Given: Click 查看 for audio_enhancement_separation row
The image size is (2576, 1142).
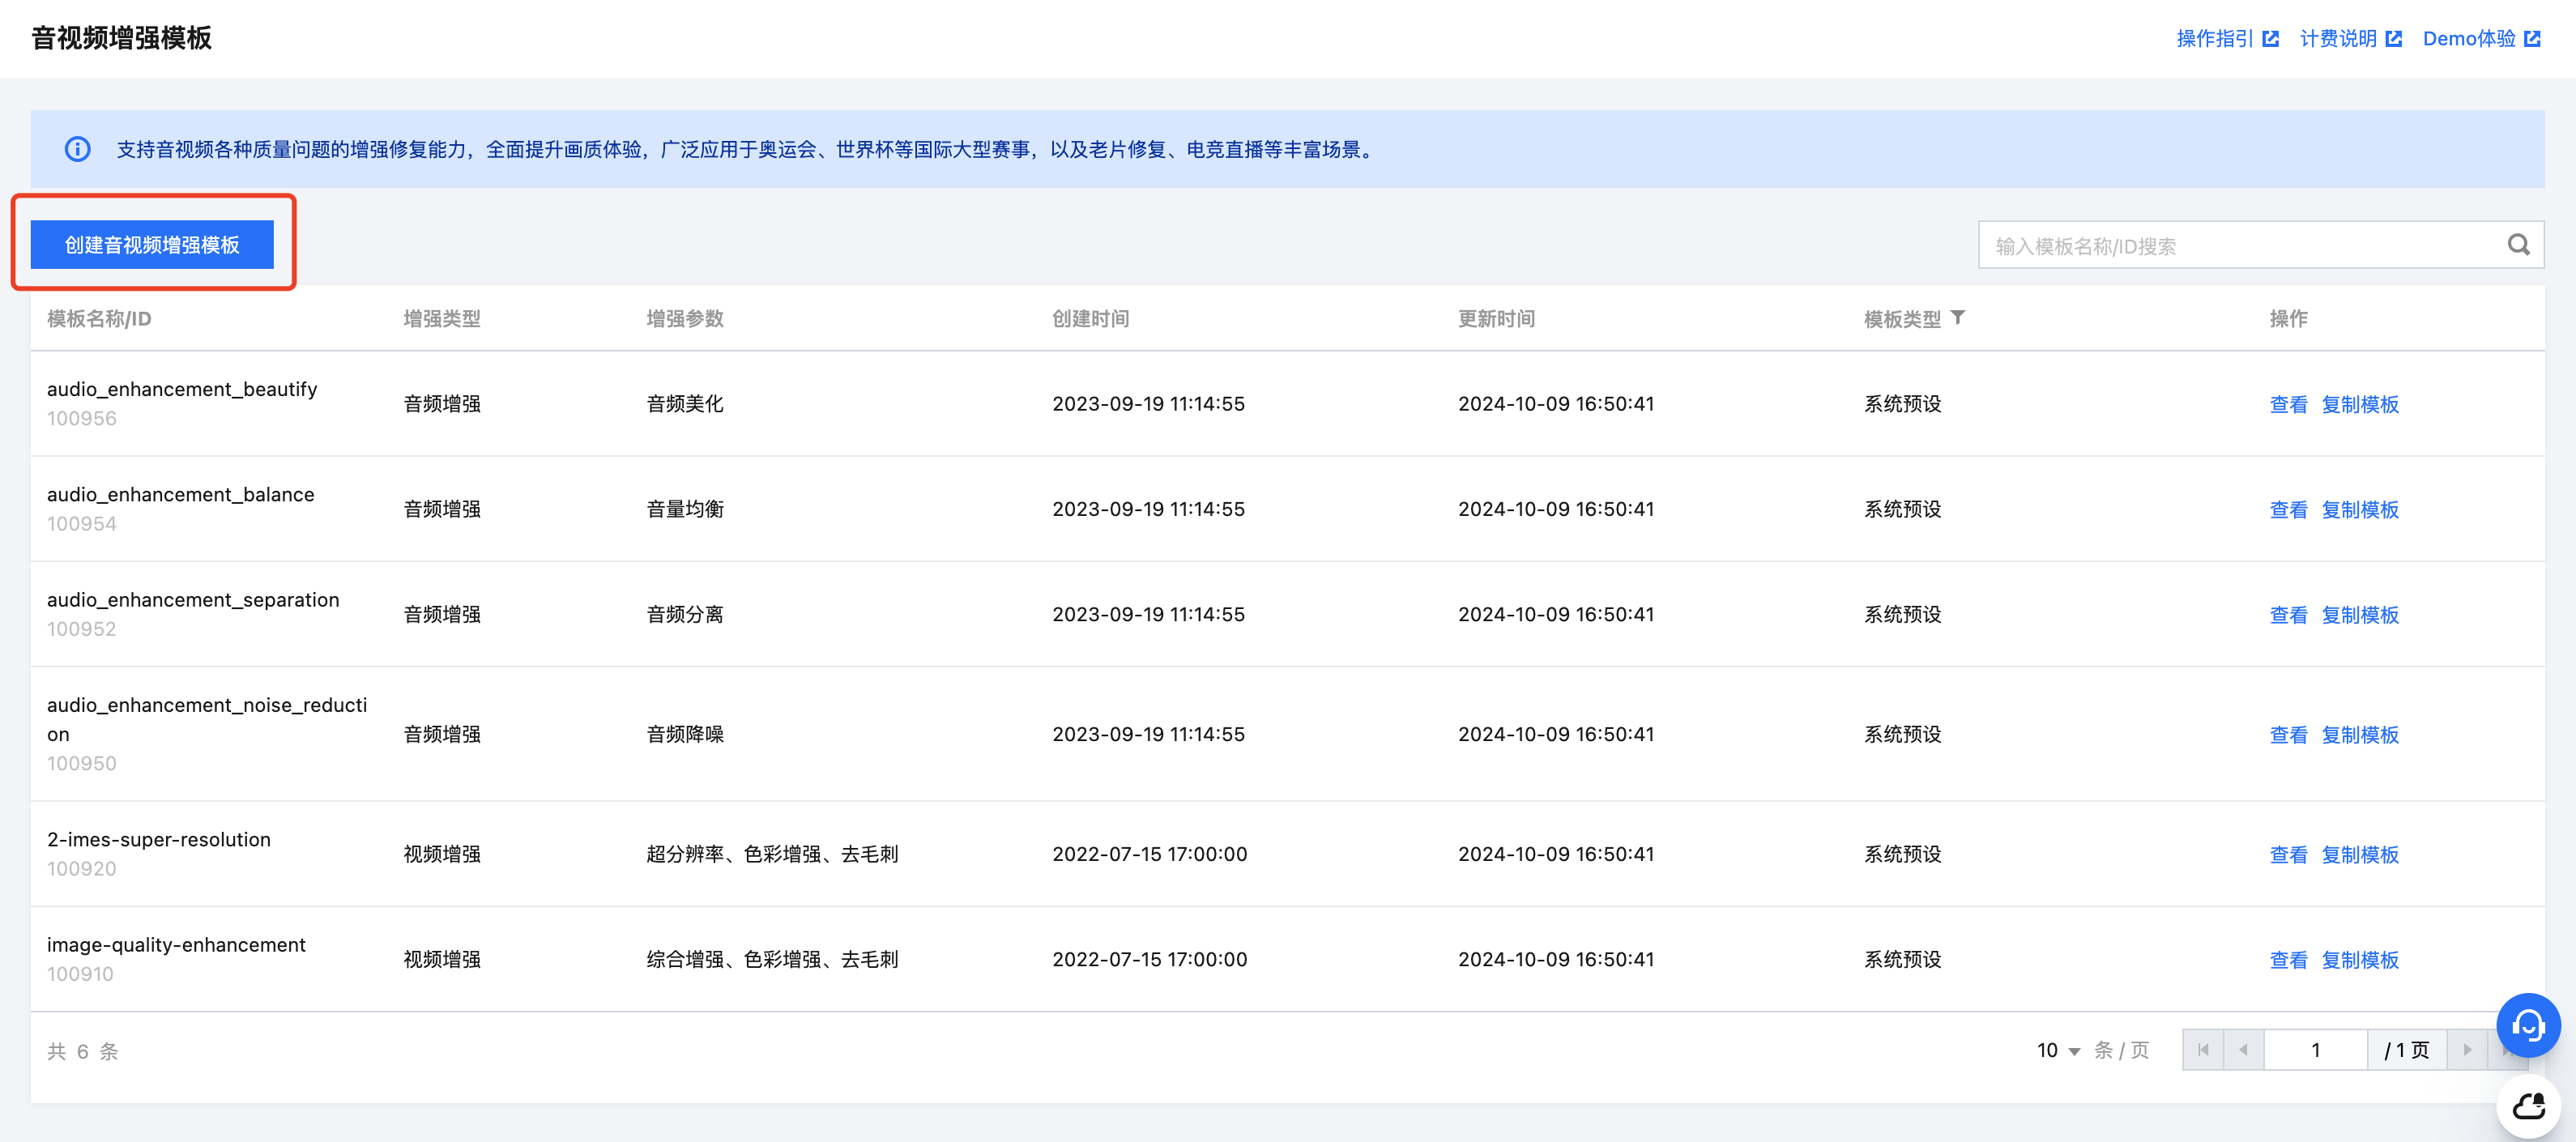Looking at the screenshot, I should pyautogui.click(x=2288, y=615).
